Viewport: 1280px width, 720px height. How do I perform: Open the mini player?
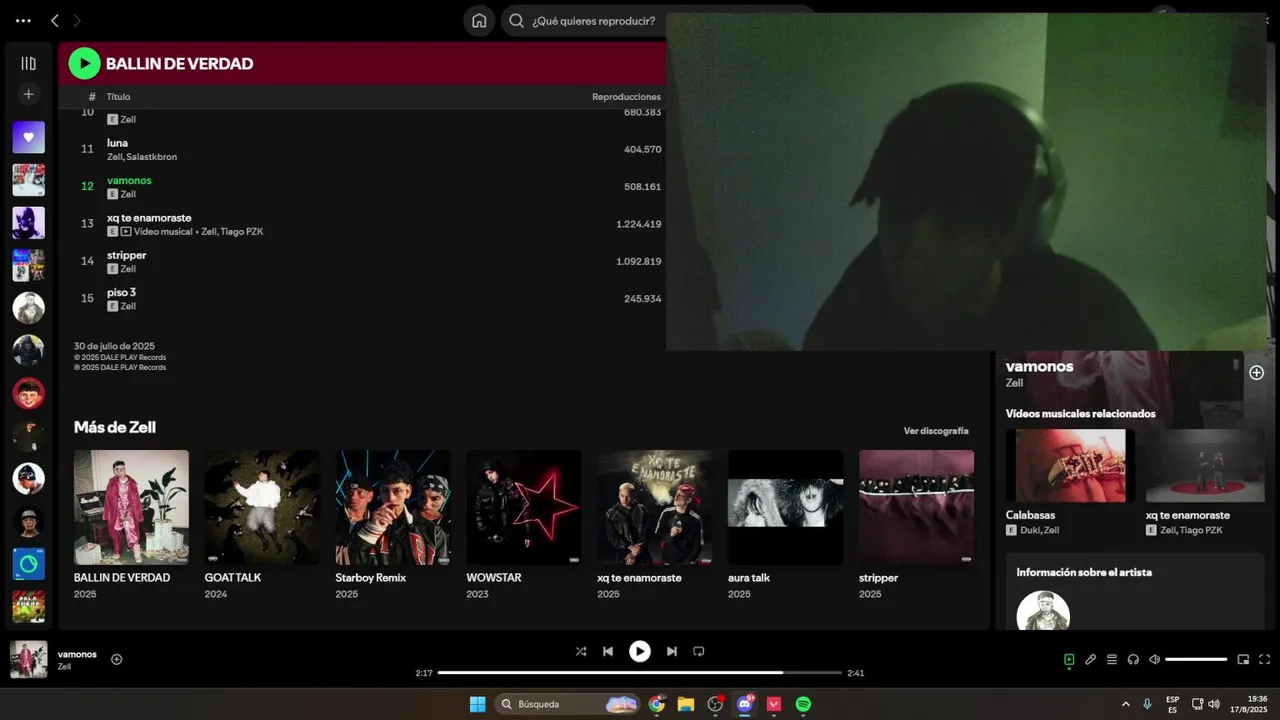[1243, 659]
